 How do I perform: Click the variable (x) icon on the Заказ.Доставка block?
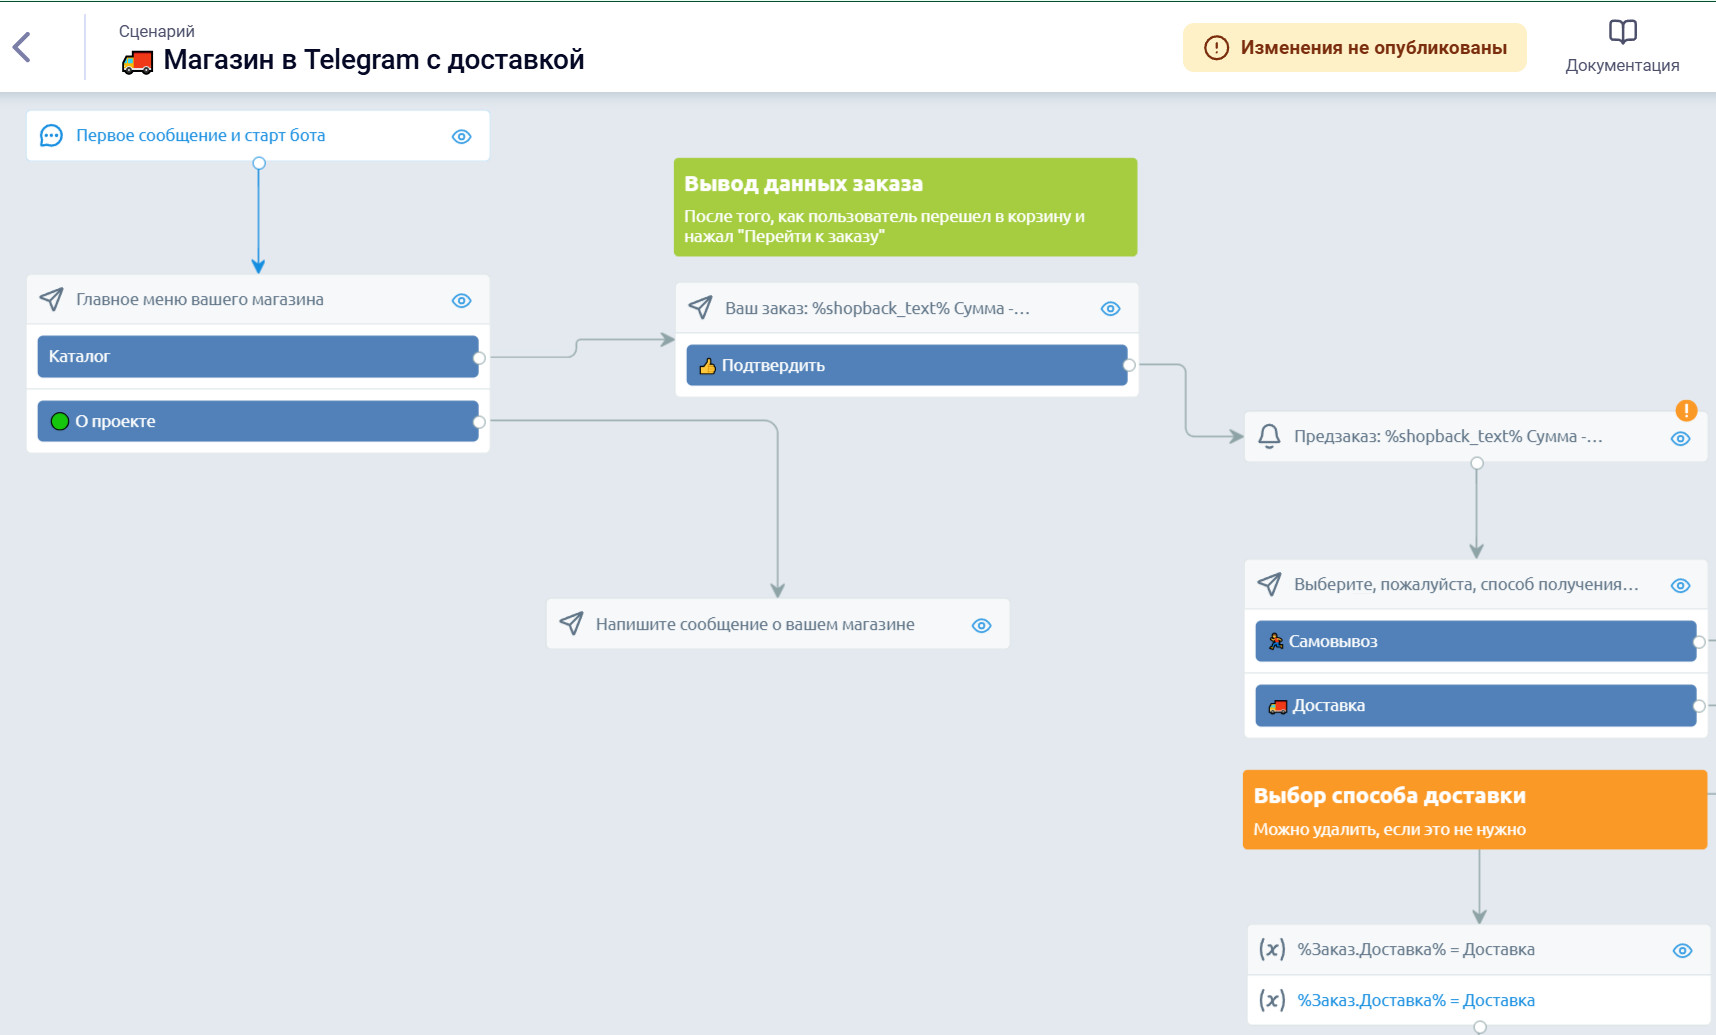(x=1272, y=949)
